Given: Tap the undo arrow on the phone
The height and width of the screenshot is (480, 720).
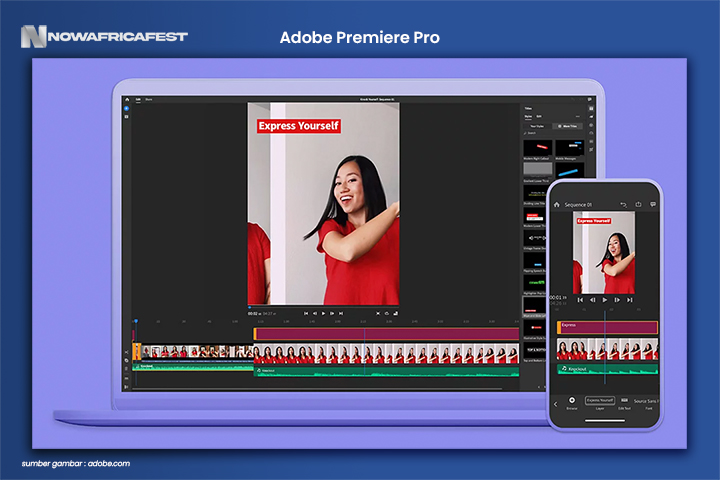Looking at the screenshot, I should [x=623, y=204].
